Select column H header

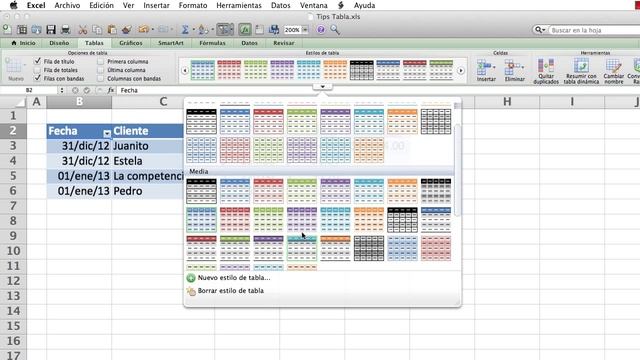point(507,102)
